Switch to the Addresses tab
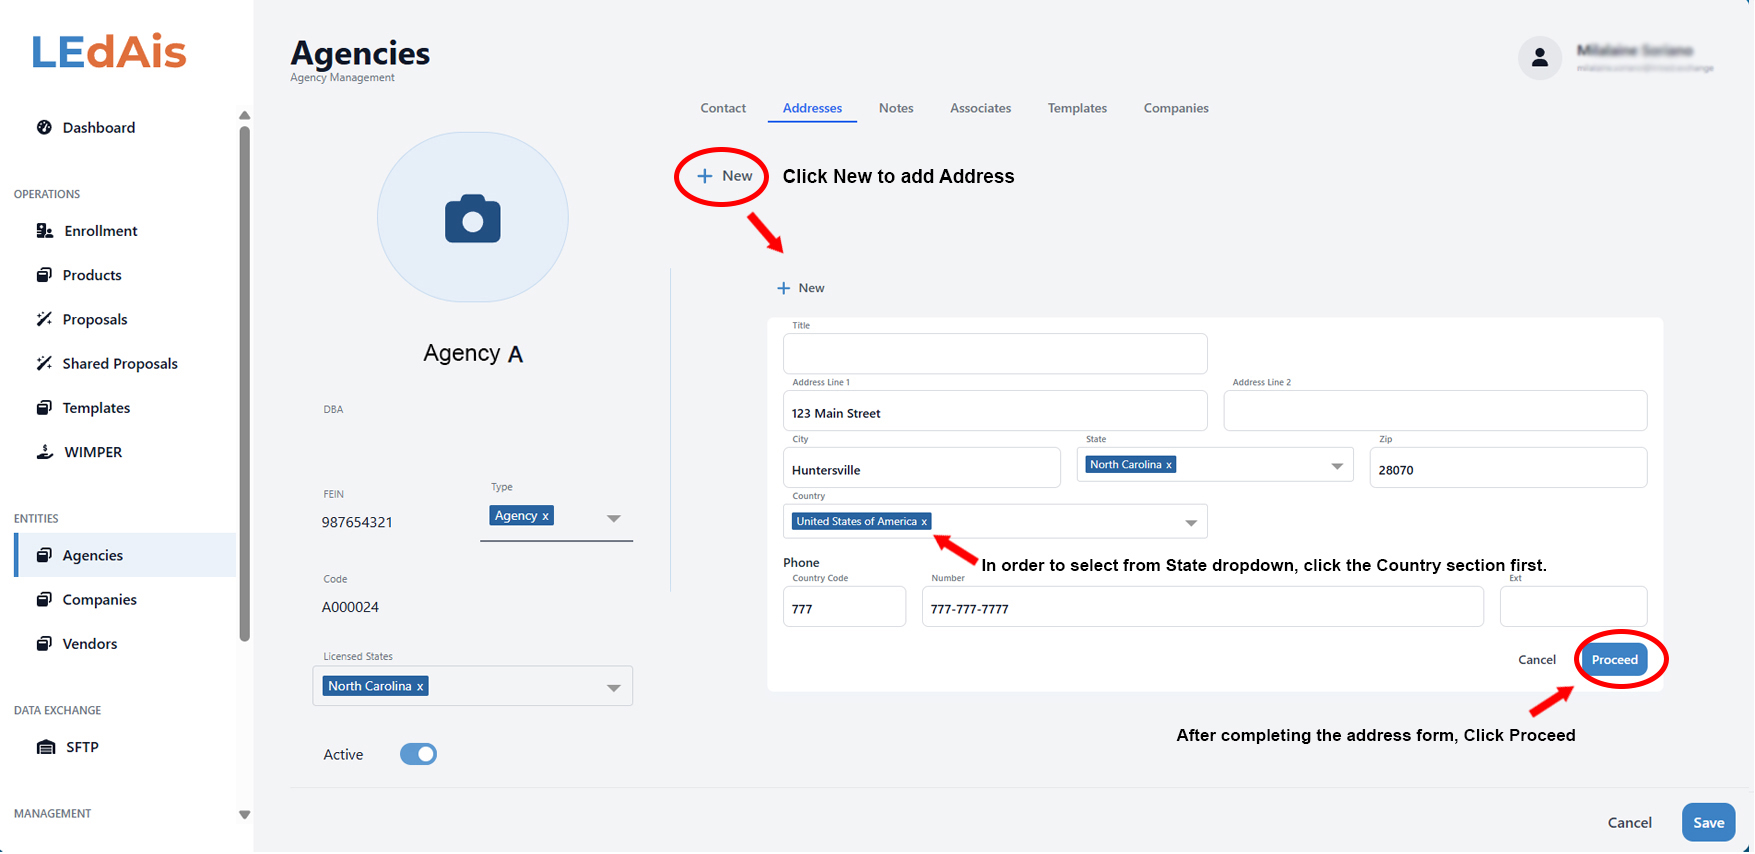1755x854 pixels. click(812, 108)
